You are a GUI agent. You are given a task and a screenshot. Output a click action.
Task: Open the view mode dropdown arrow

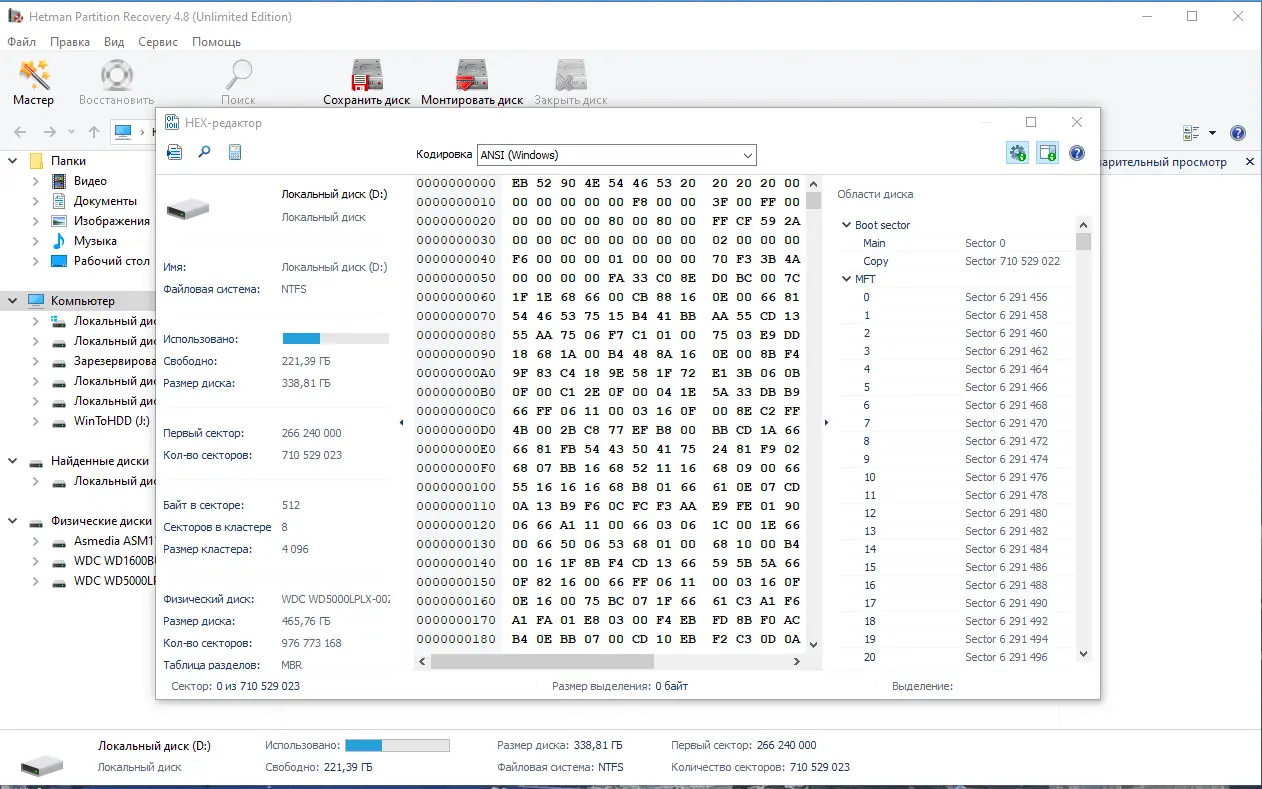[1212, 133]
